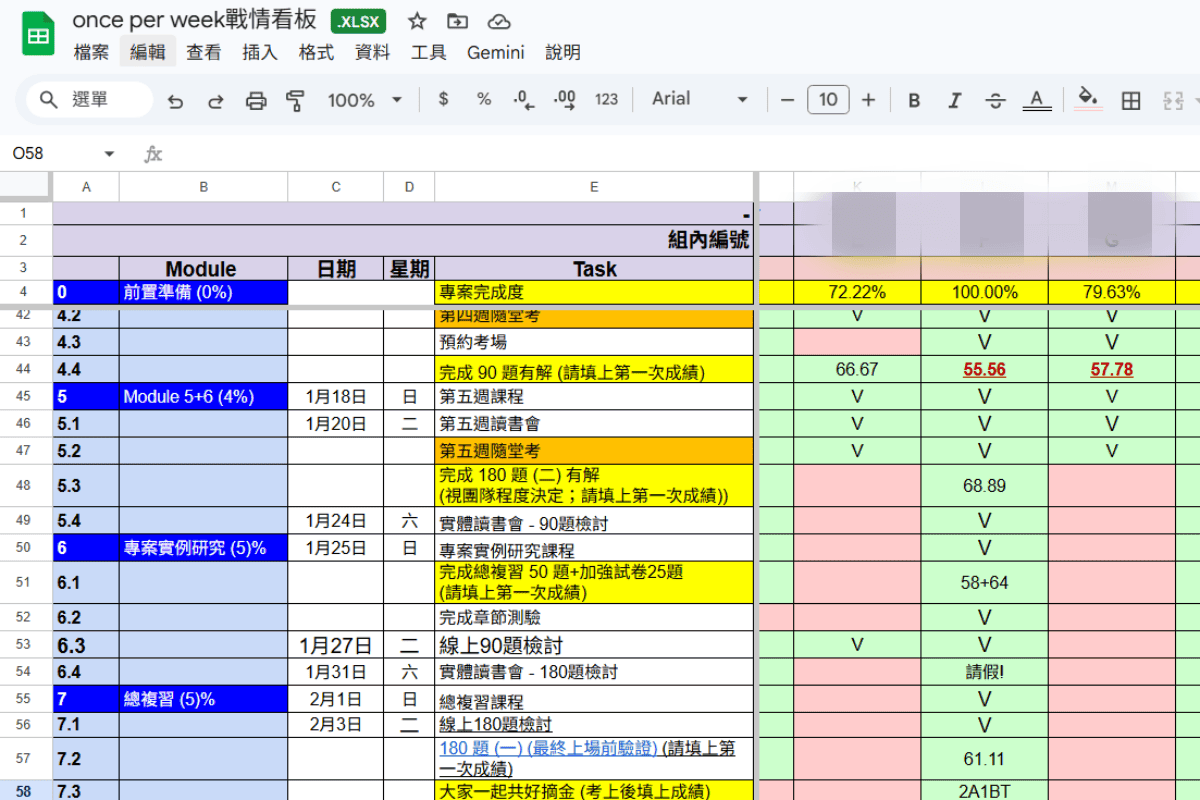Viewport: 1200px width, 800px height.
Task: Click the move to folder icon
Action: 457,21
